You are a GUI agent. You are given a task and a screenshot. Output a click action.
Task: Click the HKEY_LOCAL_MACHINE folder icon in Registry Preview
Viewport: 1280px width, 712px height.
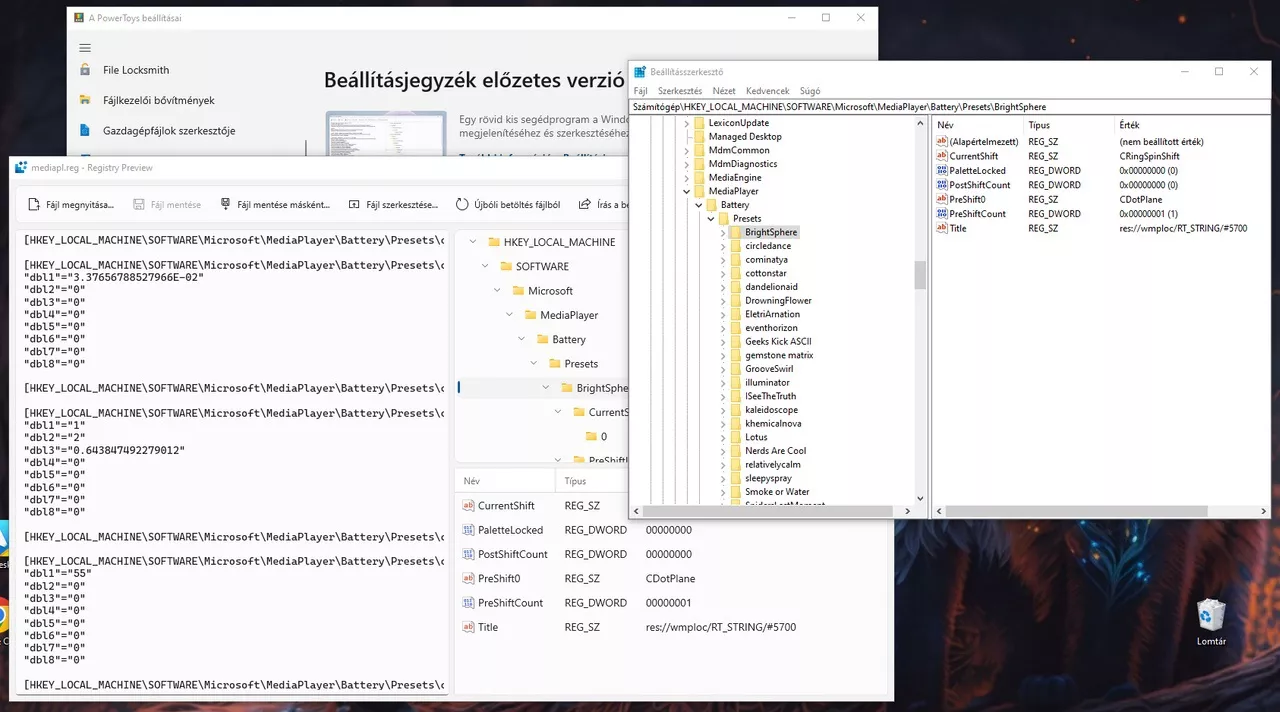click(x=493, y=242)
